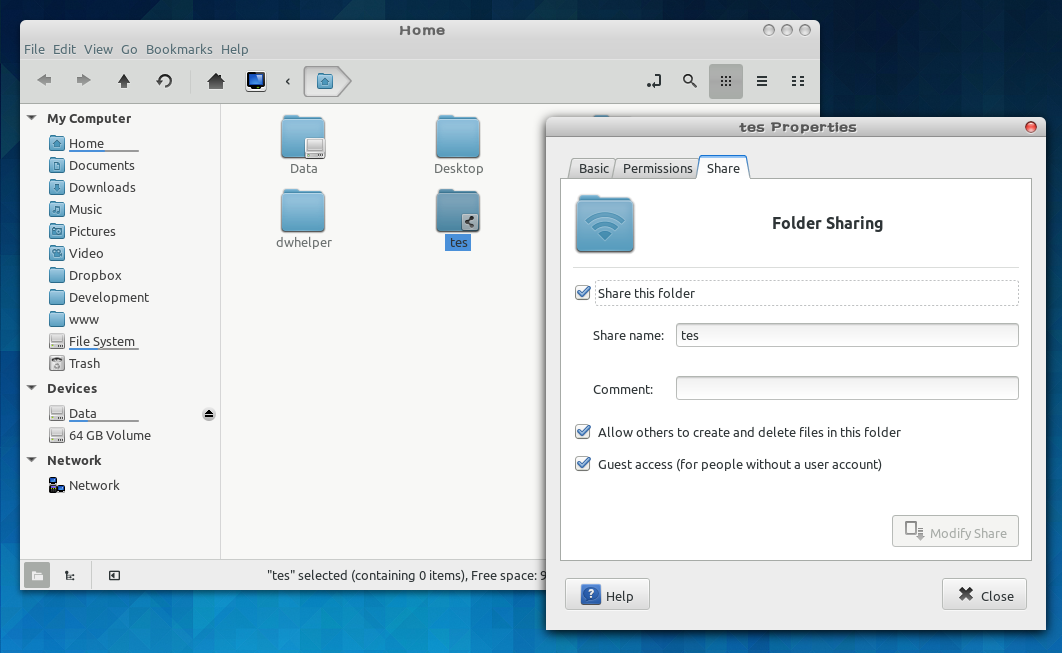Collapse the Devices sidebar section
Viewport: 1062px width, 653px height.
[x=32, y=388]
